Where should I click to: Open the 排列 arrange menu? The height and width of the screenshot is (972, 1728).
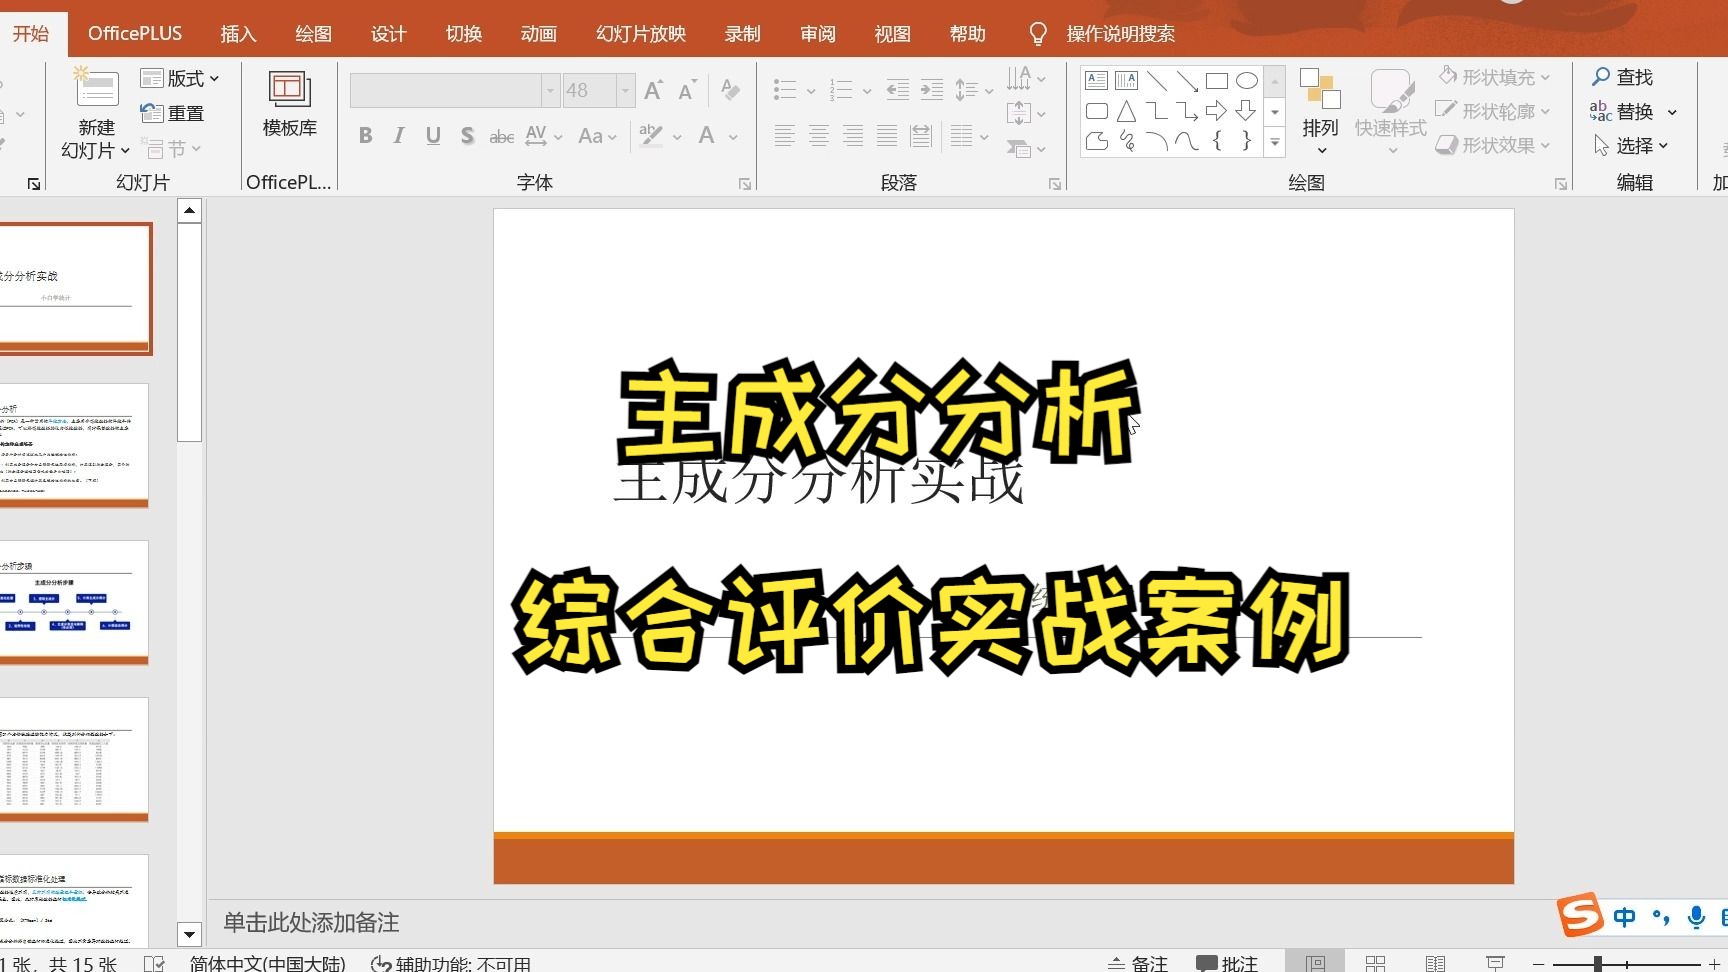click(1320, 112)
